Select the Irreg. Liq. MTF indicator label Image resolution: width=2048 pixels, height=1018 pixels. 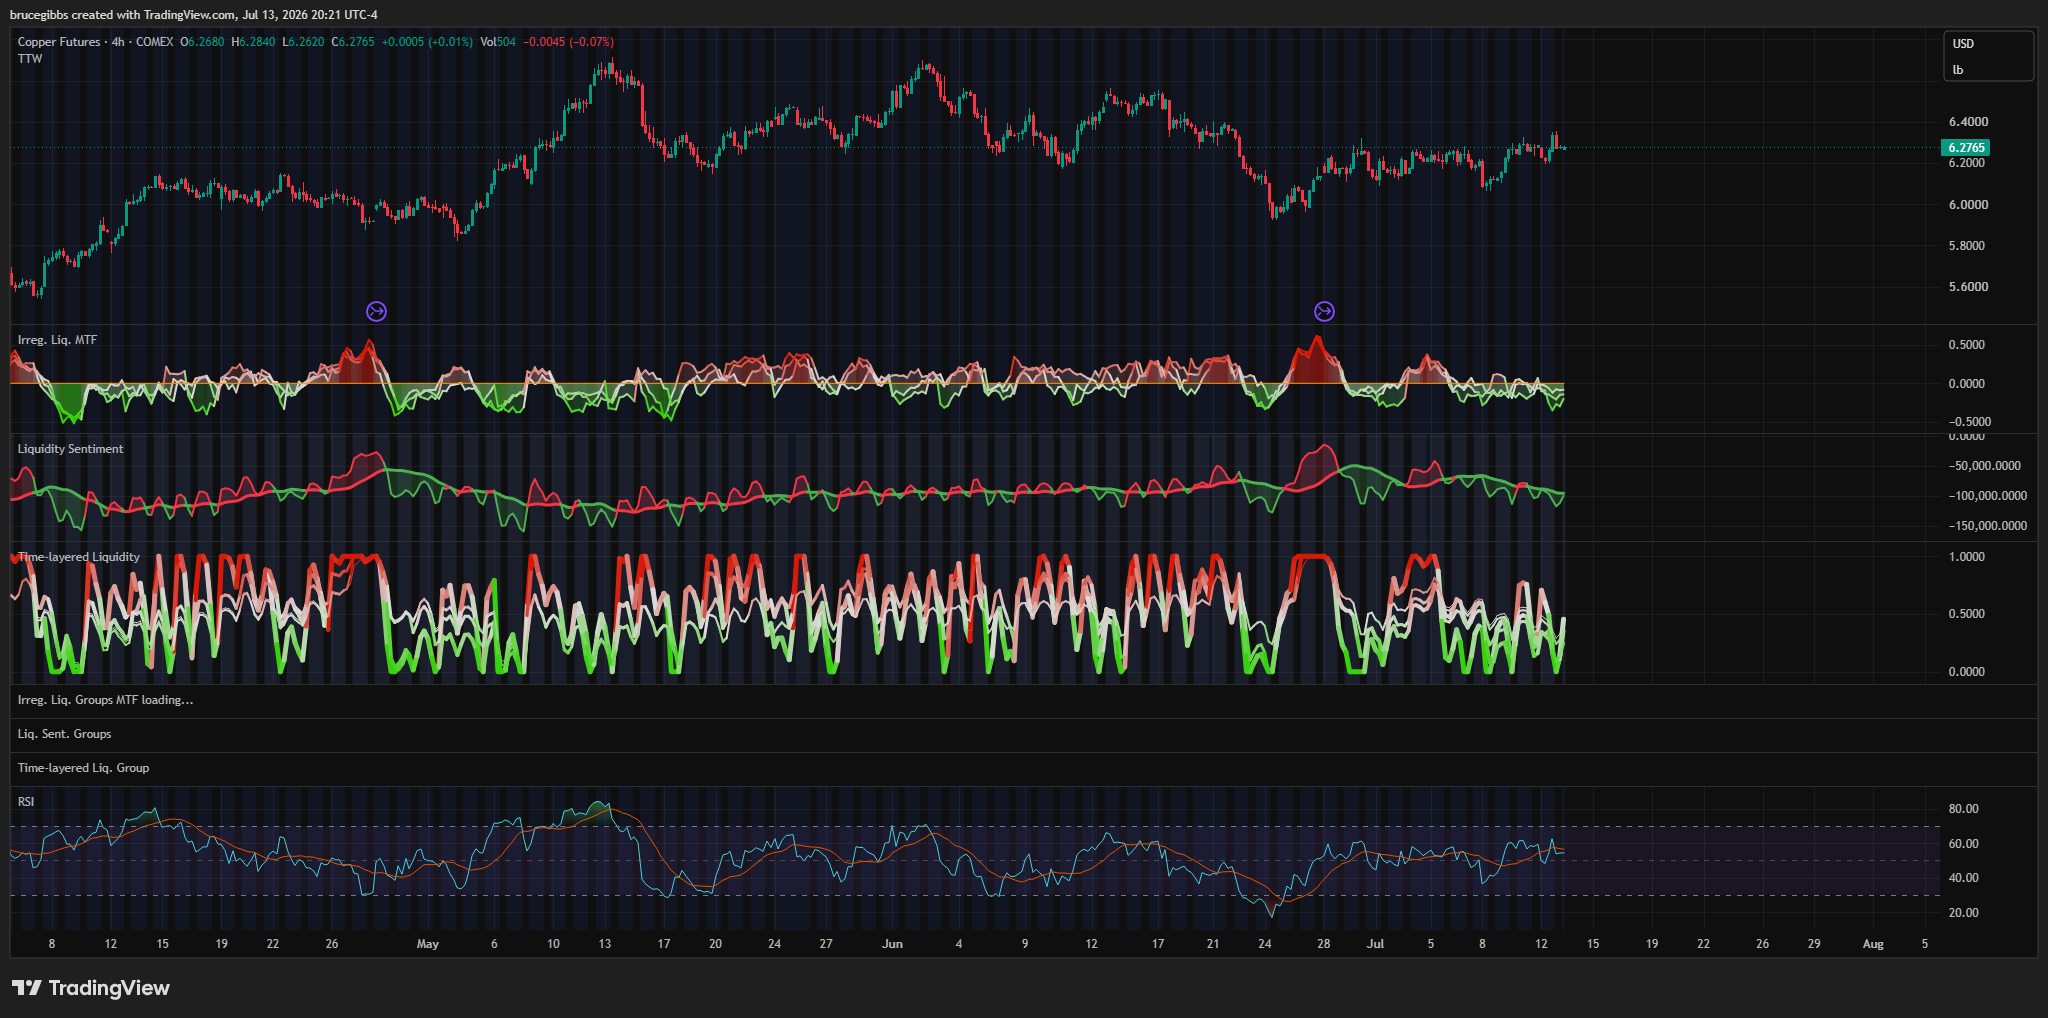coord(57,340)
